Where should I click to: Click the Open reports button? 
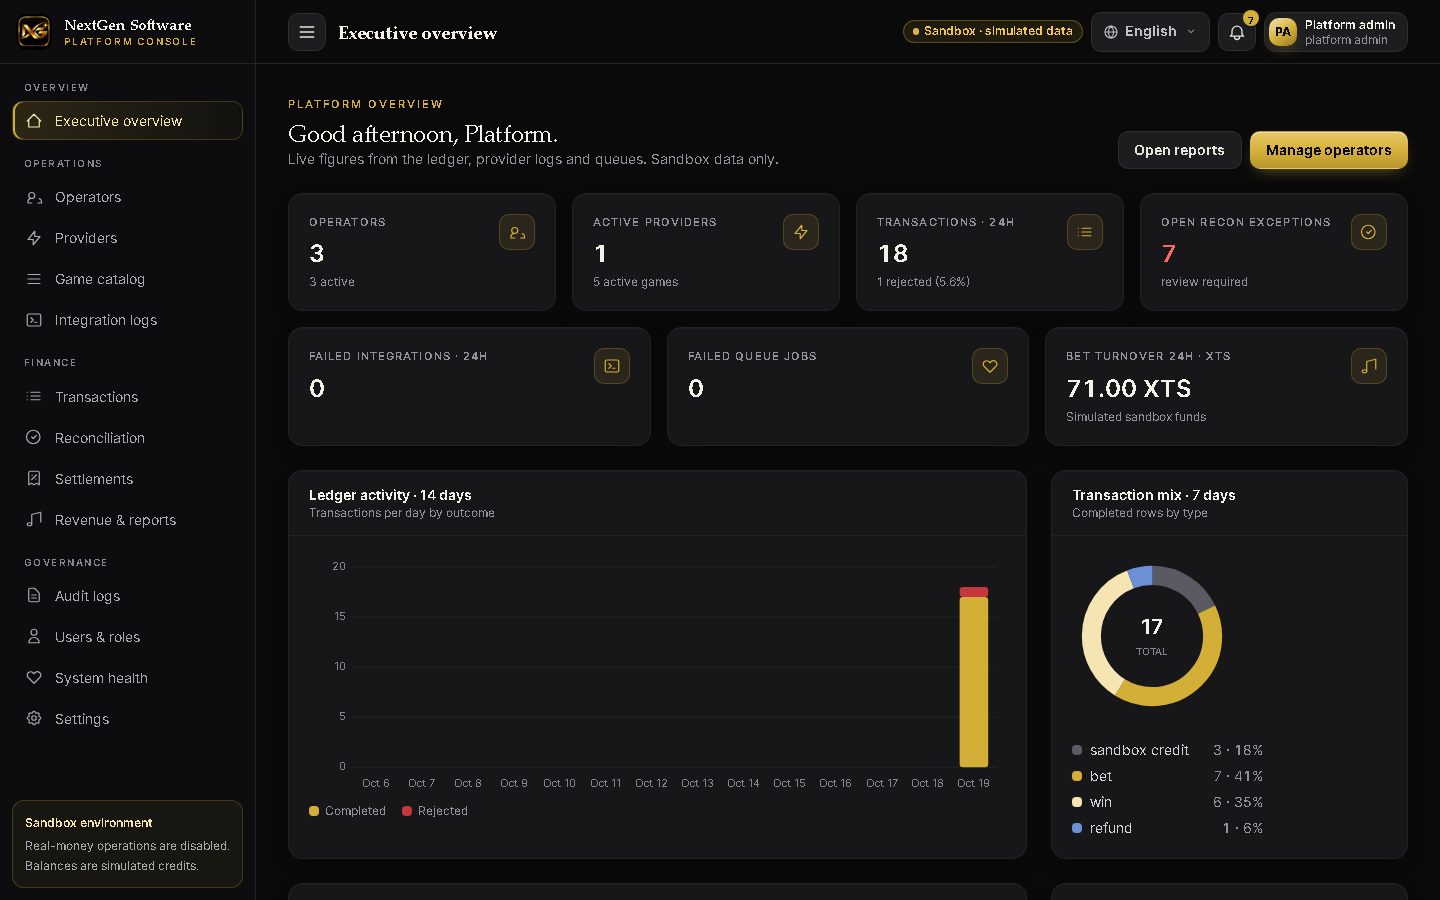click(x=1179, y=150)
